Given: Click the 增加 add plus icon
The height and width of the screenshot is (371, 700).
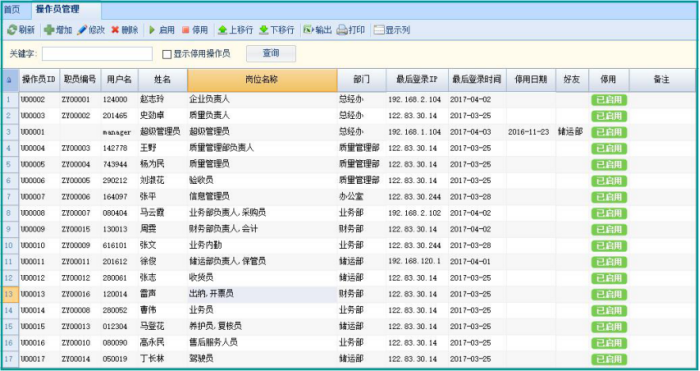Looking at the screenshot, I should pyautogui.click(x=49, y=30).
